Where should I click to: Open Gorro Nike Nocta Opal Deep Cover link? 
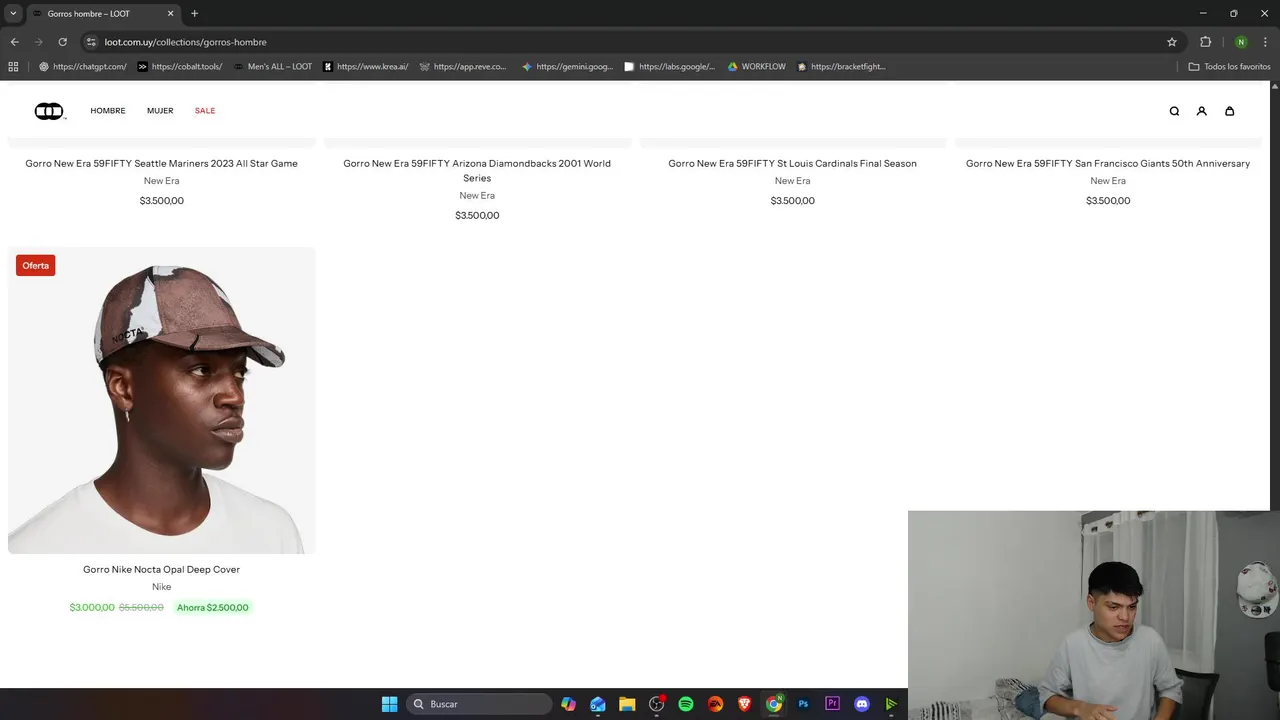[161, 569]
